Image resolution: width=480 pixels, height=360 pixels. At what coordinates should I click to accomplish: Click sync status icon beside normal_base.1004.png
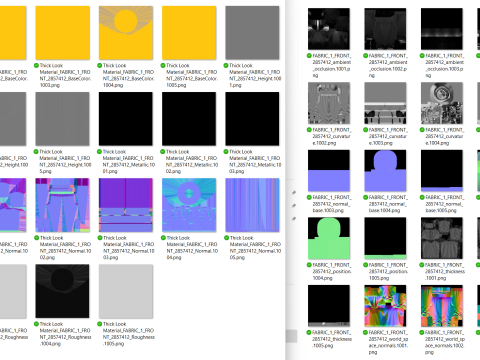point(366,197)
